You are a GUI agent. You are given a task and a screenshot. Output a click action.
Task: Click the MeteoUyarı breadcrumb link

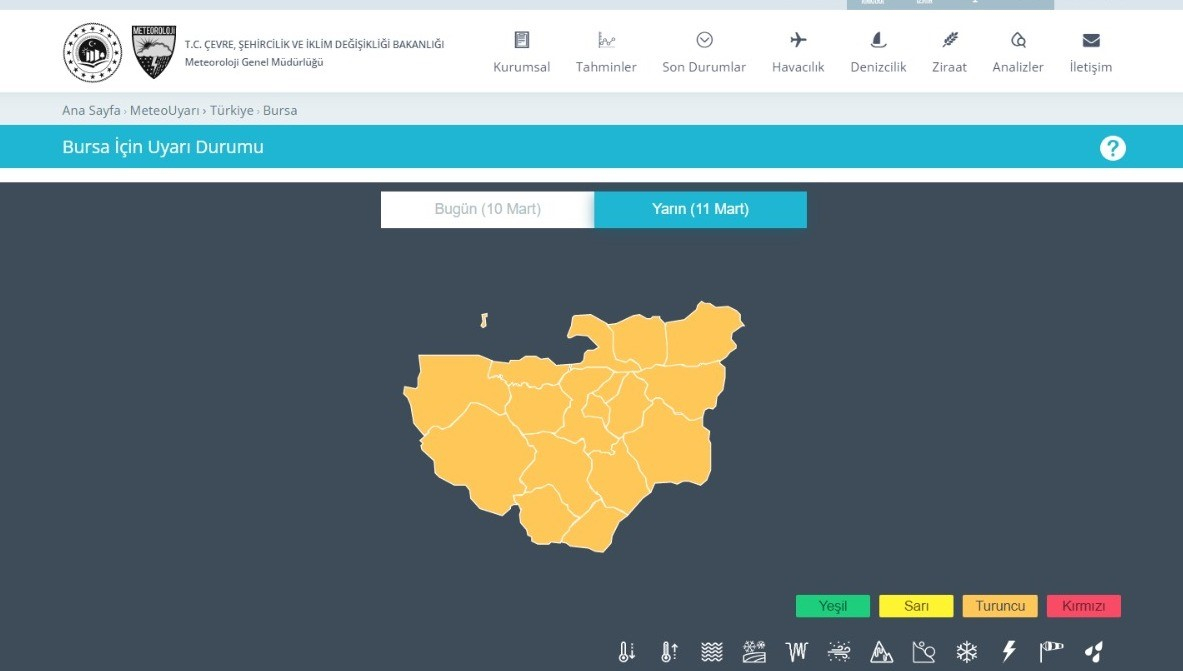click(x=165, y=110)
